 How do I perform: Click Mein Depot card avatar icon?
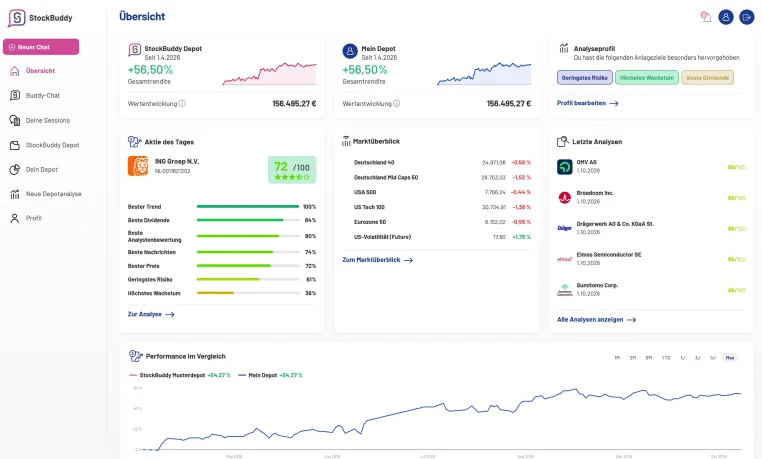pyautogui.click(x=350, y=51)
